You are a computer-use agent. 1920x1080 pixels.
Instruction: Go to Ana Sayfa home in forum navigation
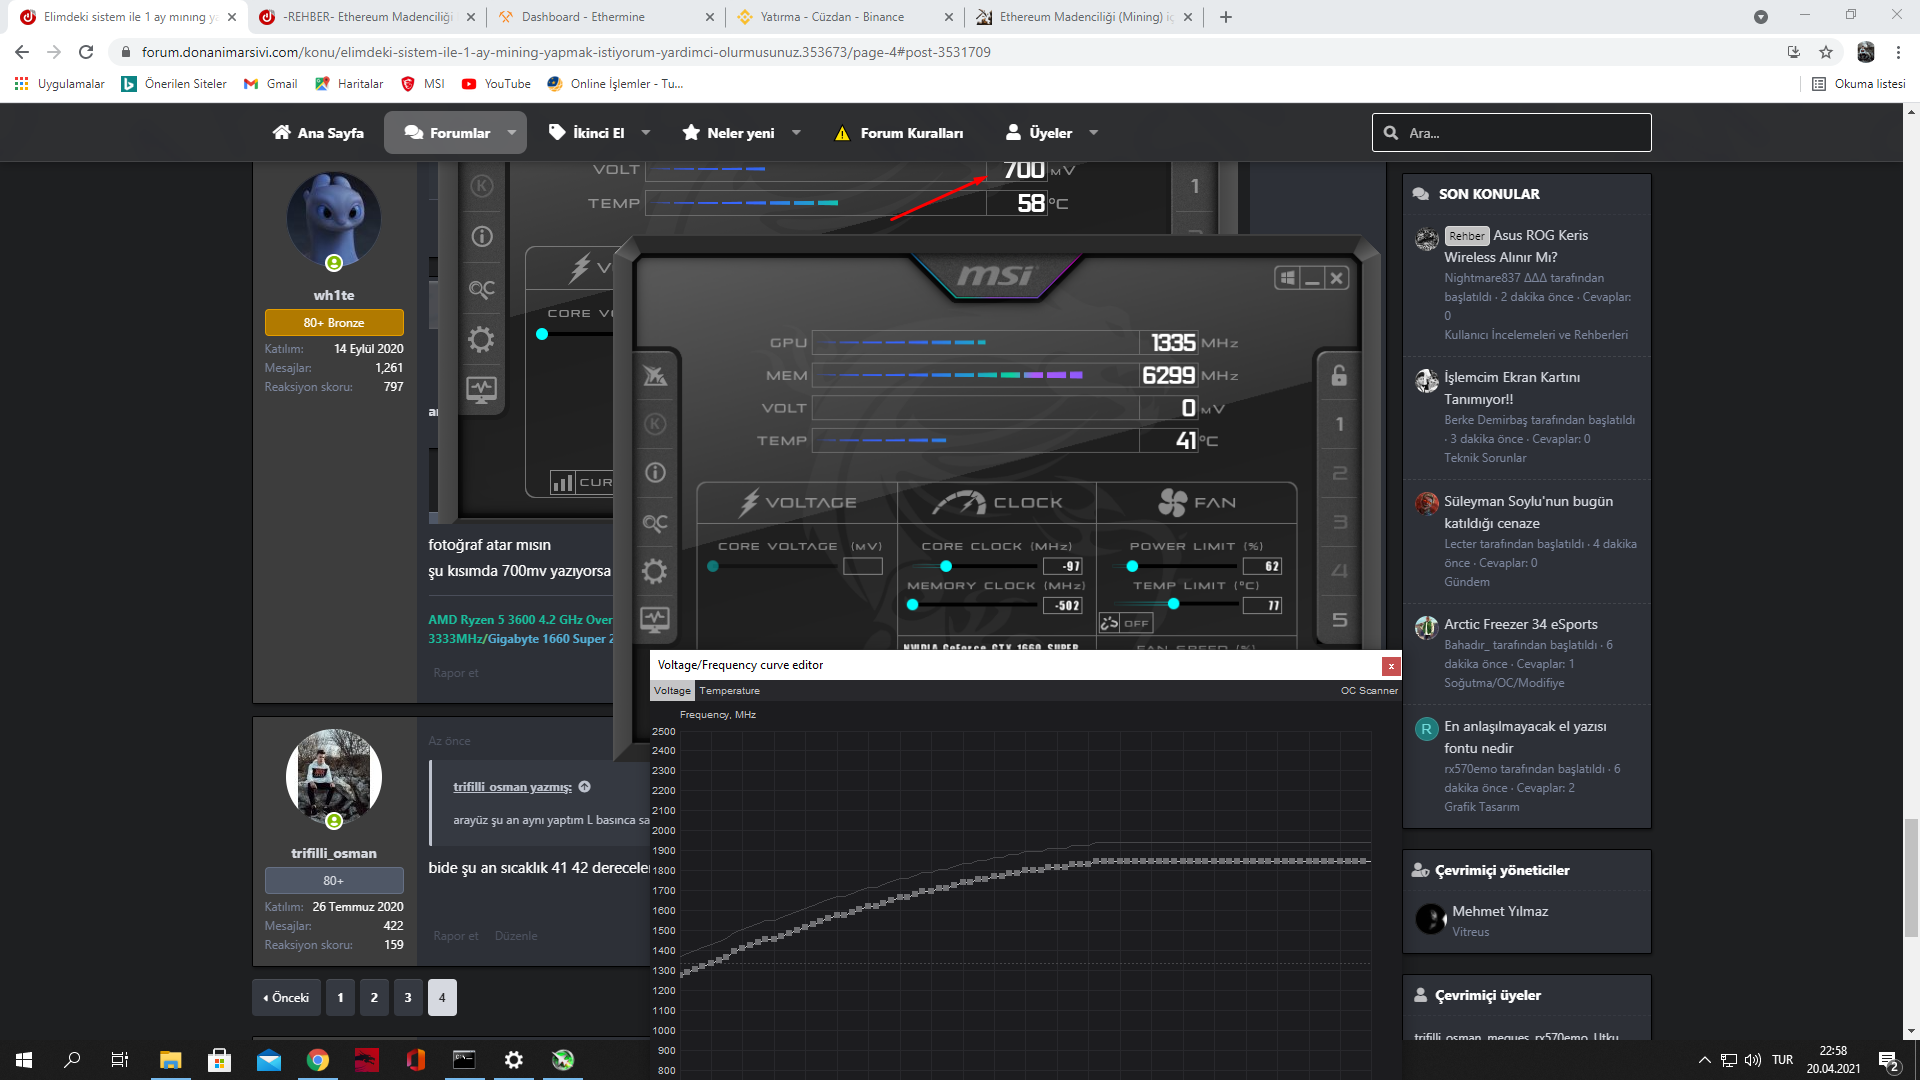(x=318, y=133)
